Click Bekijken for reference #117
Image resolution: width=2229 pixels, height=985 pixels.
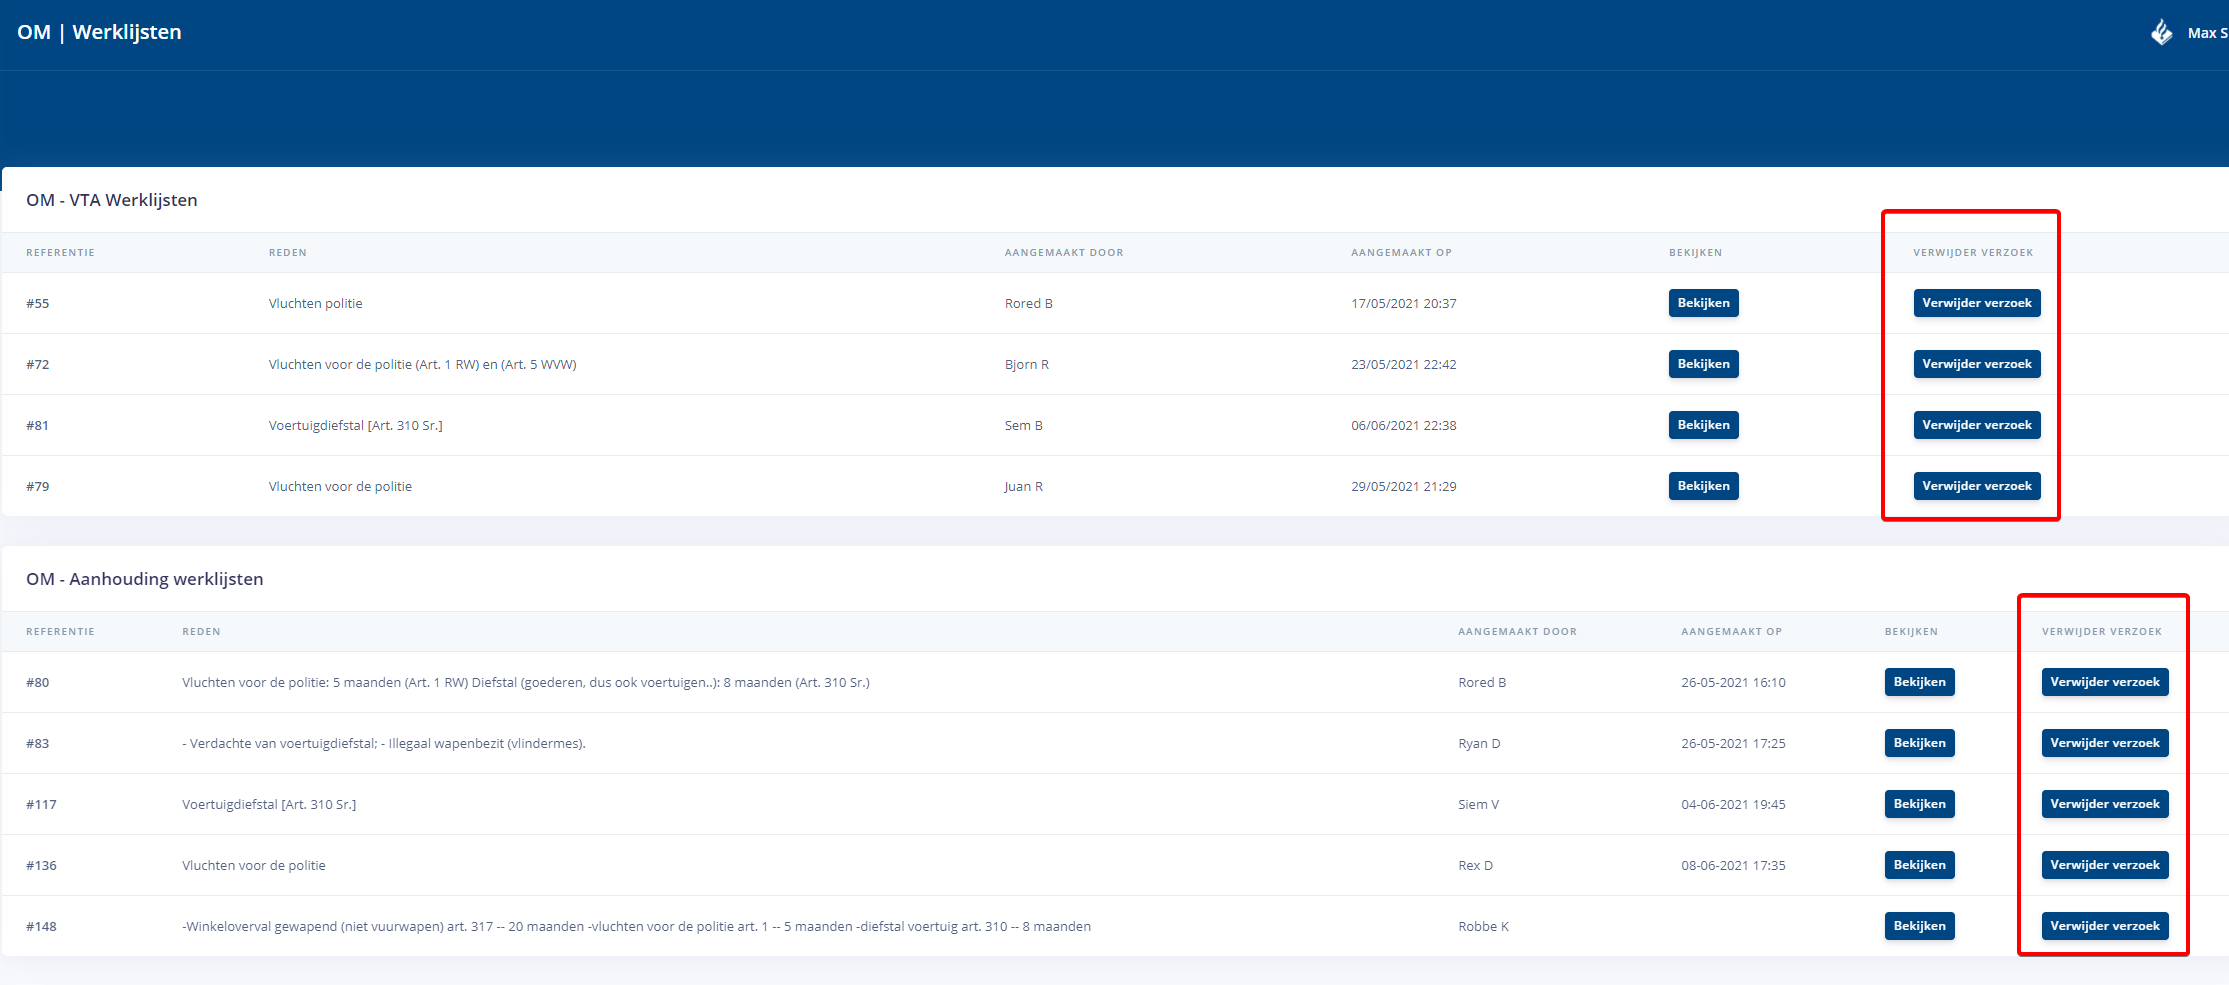[x=1919, y=804]
